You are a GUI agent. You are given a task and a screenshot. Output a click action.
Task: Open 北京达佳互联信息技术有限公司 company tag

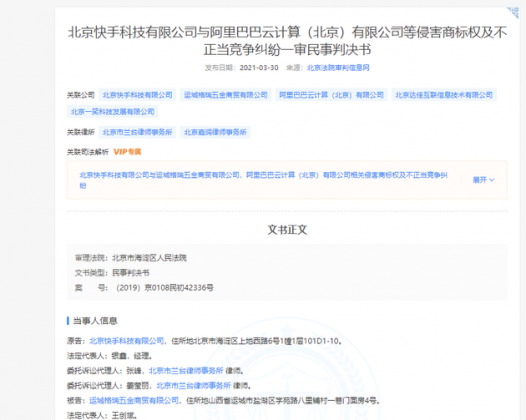point(444,95)
